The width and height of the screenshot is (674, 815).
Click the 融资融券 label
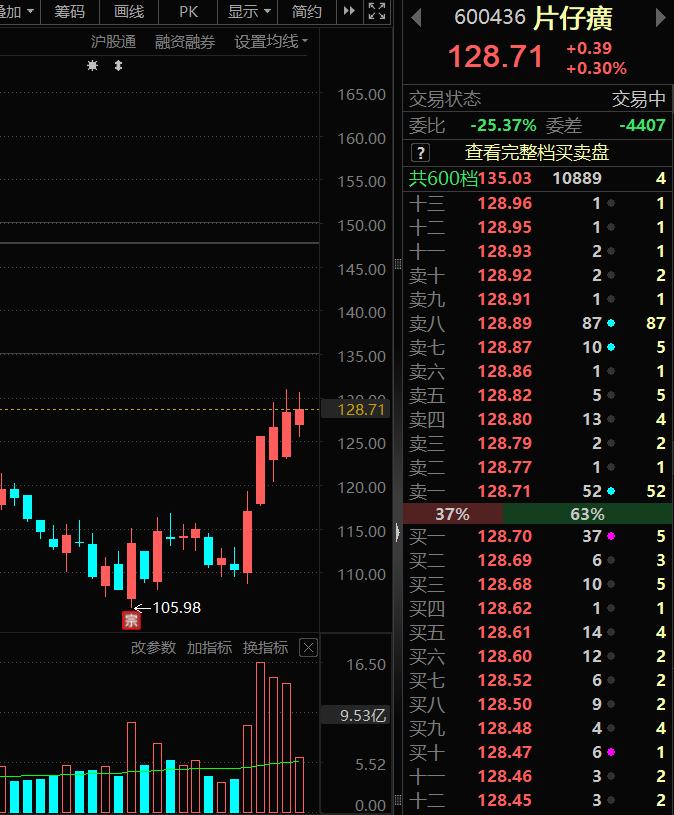185,42
